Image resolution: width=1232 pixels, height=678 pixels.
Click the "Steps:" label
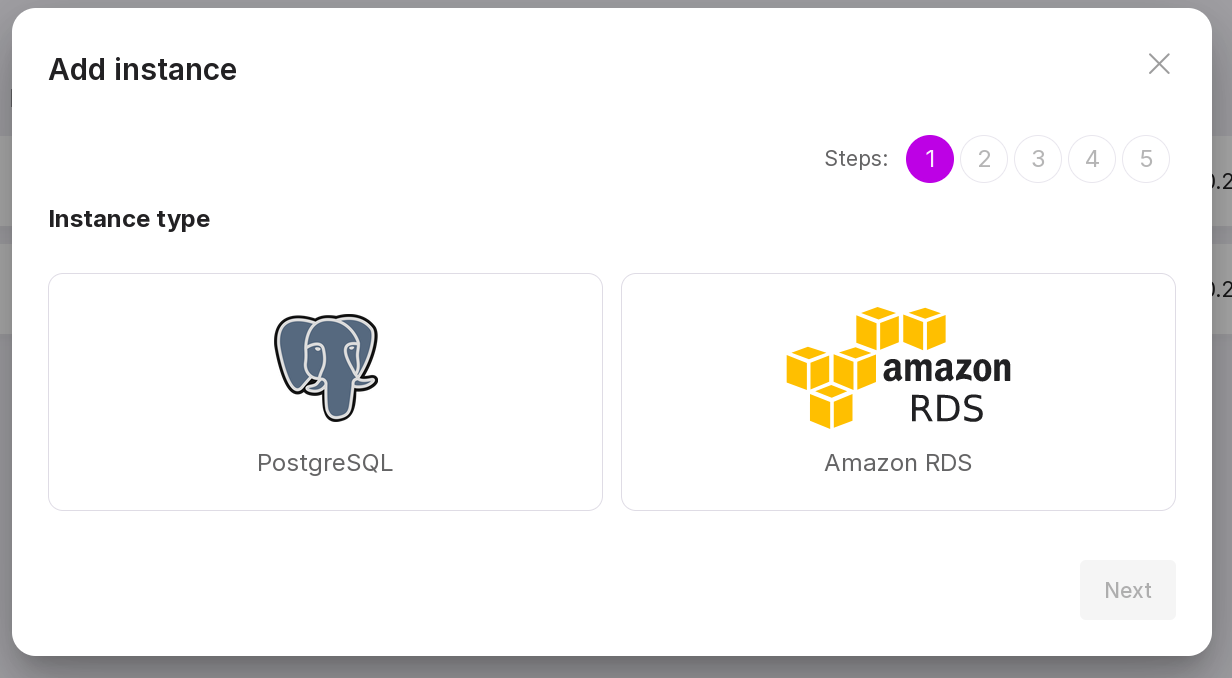[856, 159]
